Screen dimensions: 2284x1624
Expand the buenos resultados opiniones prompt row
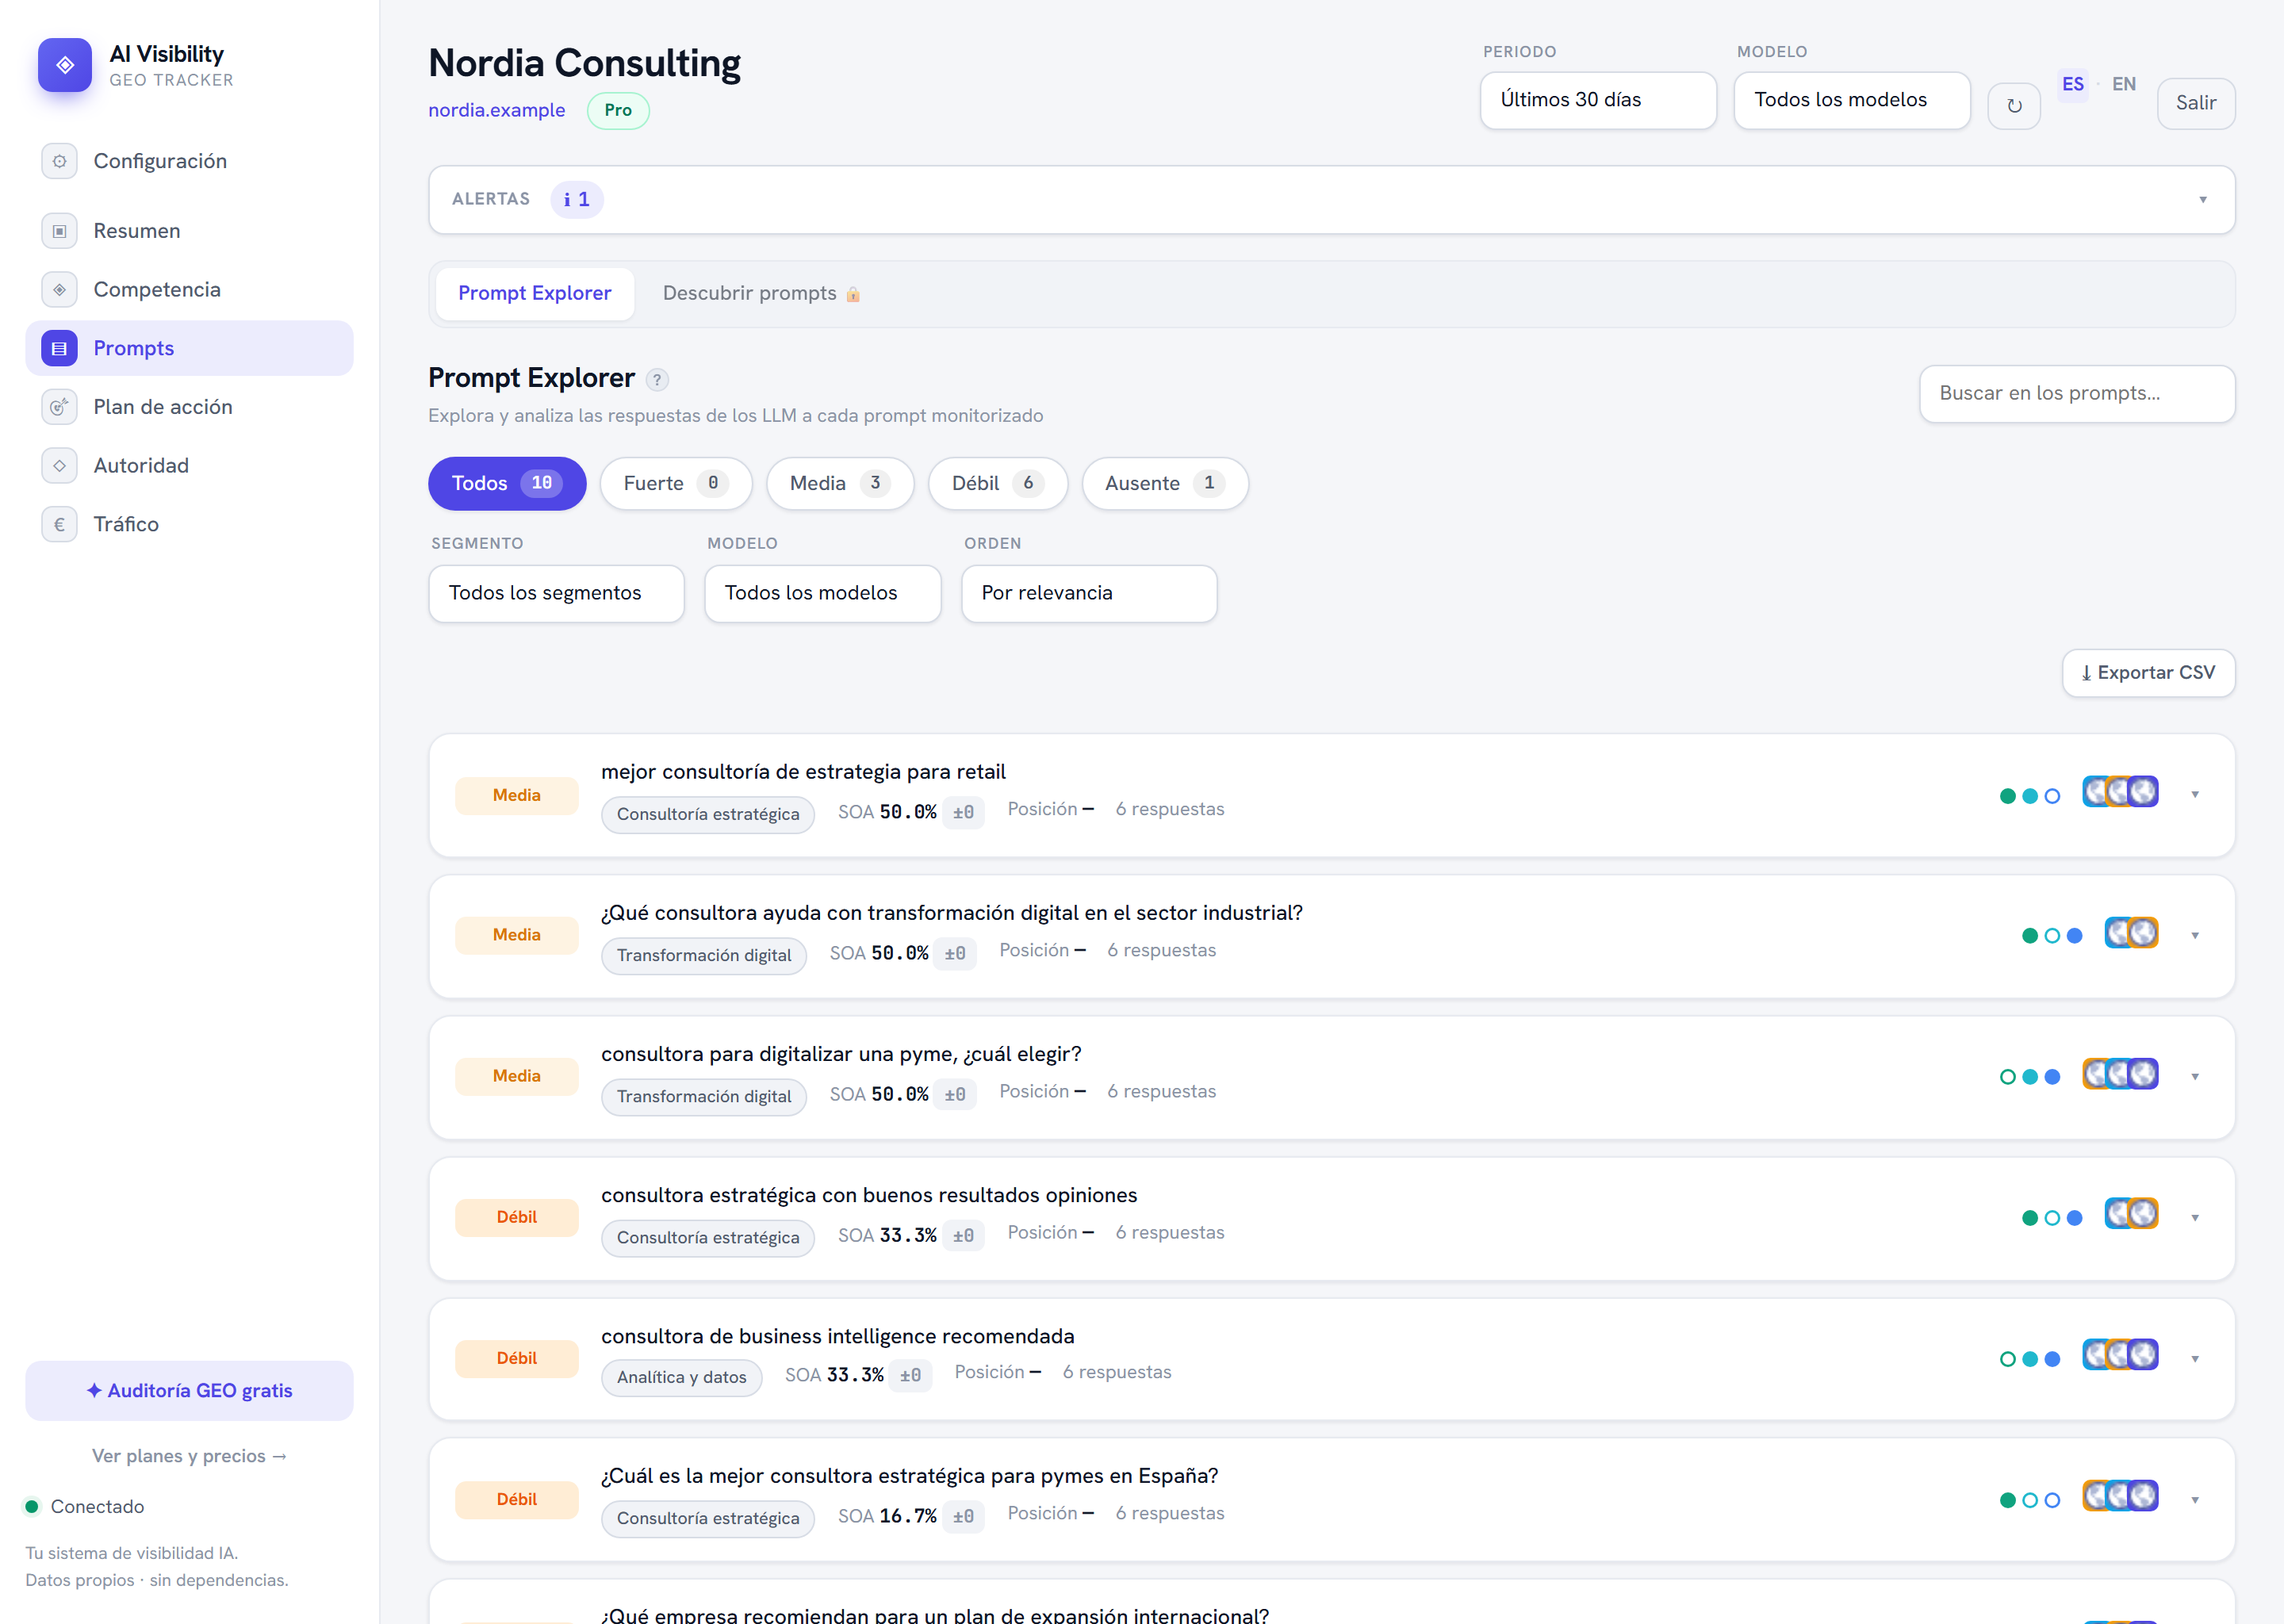pyautogui.click(x=2195, y=1218)
